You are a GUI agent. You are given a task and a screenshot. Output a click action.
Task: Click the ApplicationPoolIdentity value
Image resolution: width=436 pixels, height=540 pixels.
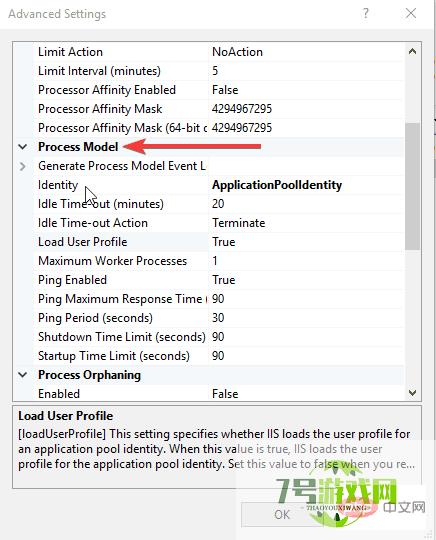[277, 185]
